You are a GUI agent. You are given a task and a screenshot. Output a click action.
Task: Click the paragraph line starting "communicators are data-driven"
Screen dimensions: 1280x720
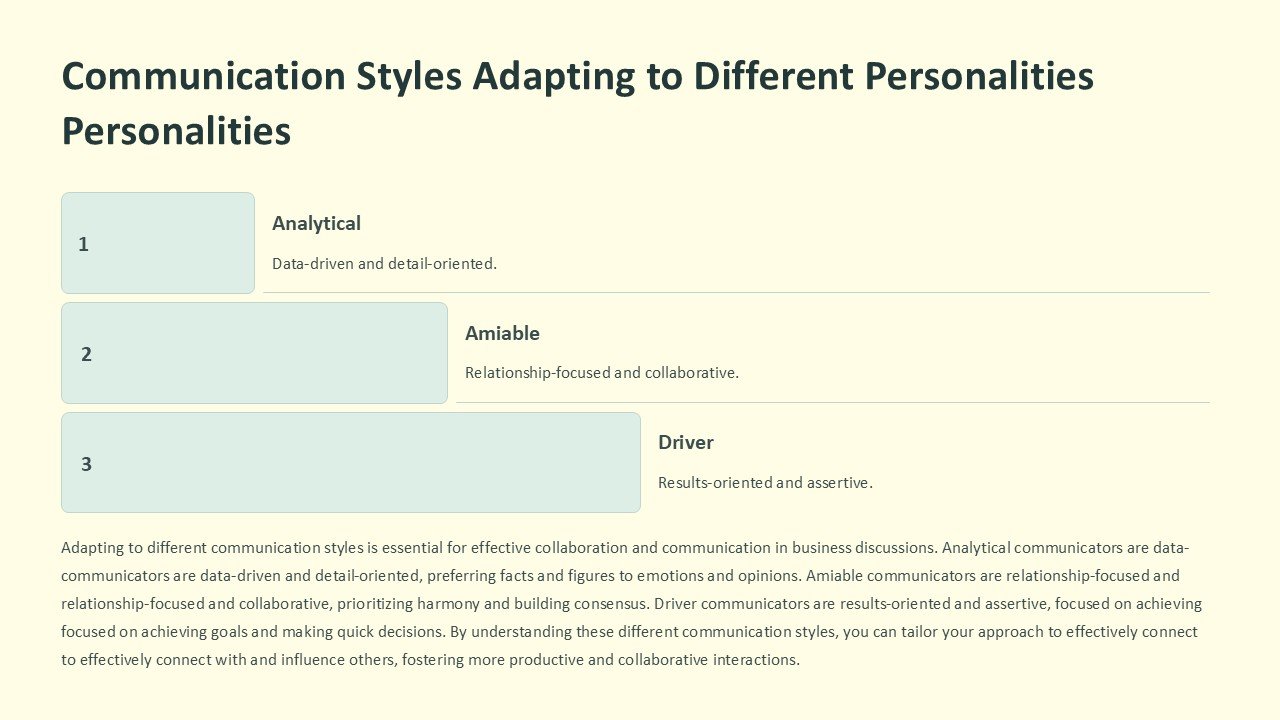tap(620, 576)
